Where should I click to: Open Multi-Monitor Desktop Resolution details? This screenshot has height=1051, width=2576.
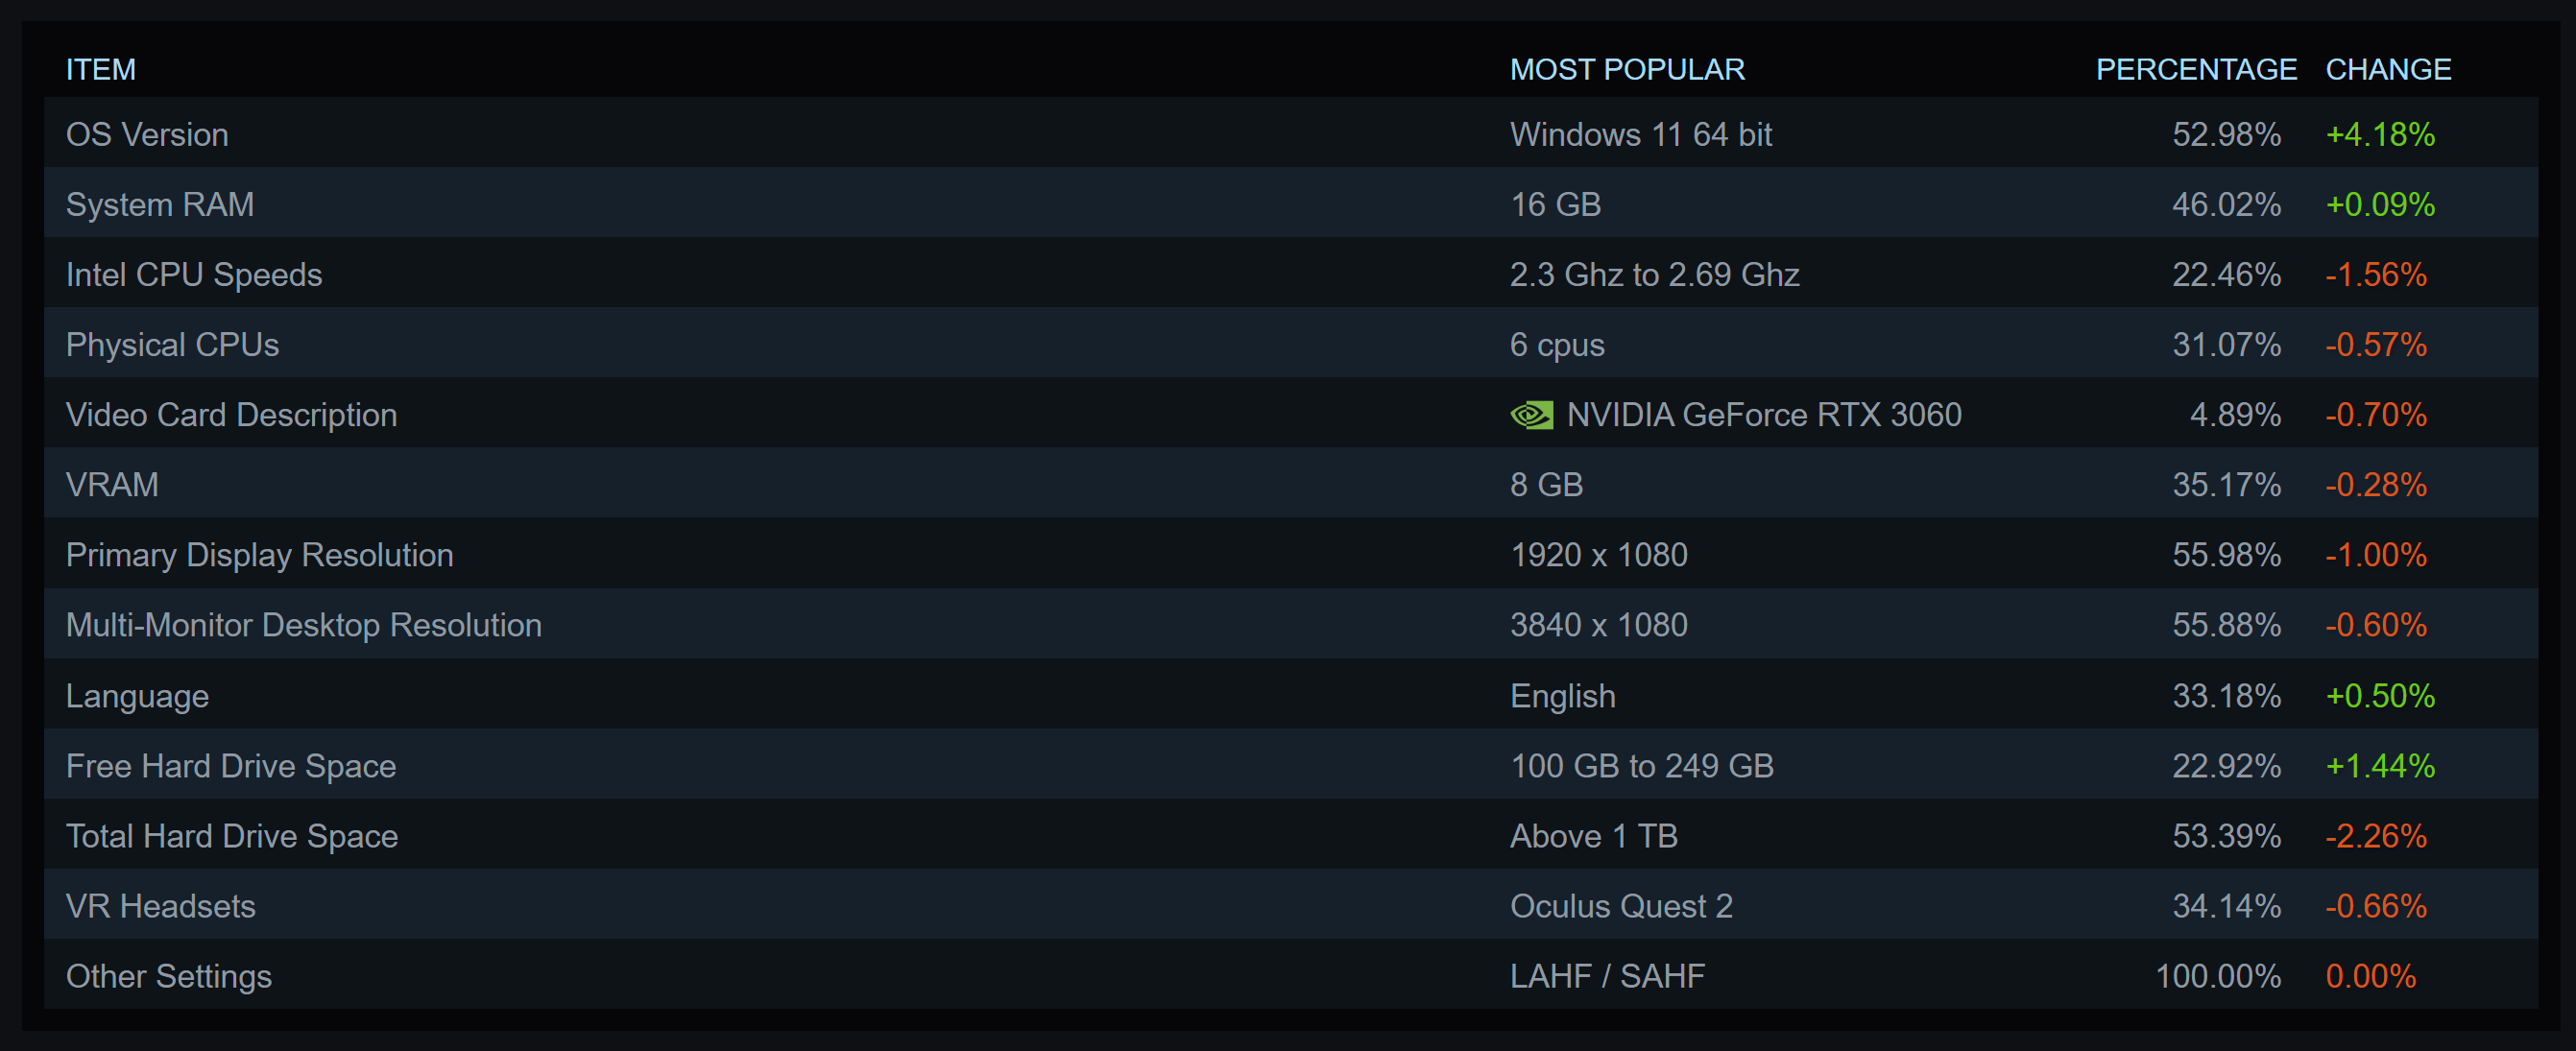[303, 625]
